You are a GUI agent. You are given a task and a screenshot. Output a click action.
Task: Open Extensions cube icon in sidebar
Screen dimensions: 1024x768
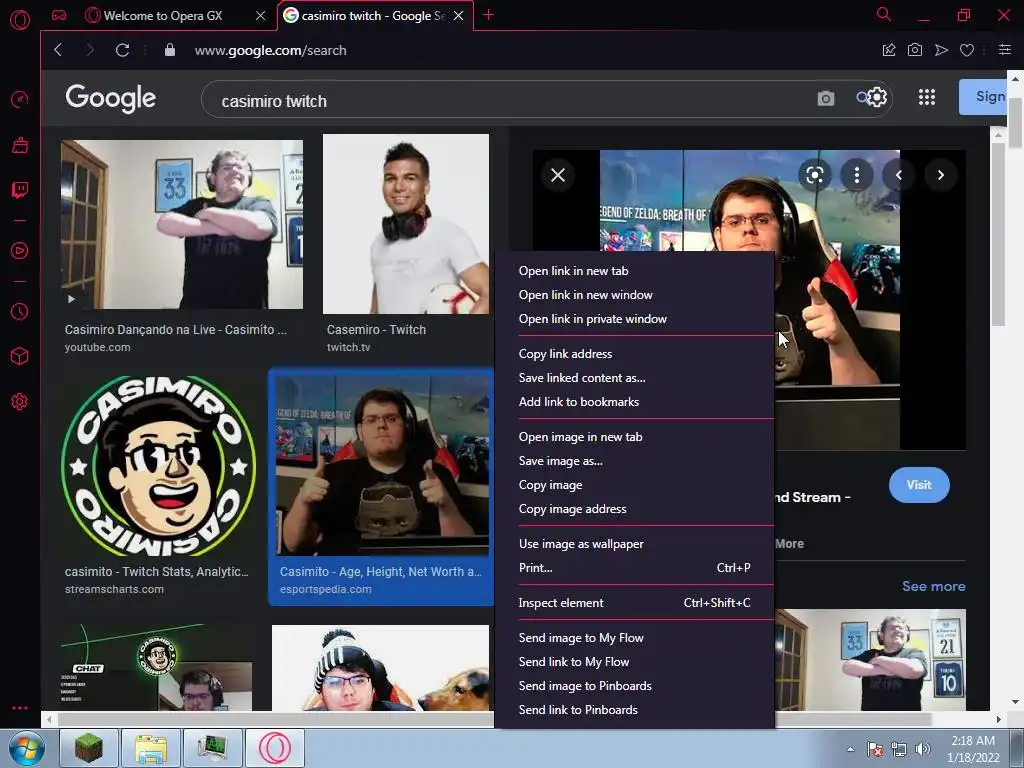[x=20, y=356]
